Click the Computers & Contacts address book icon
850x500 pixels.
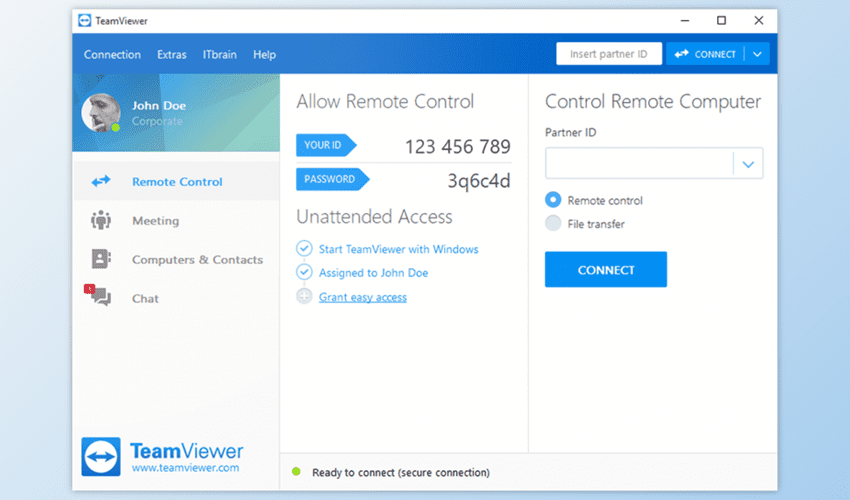coord(101,259)
